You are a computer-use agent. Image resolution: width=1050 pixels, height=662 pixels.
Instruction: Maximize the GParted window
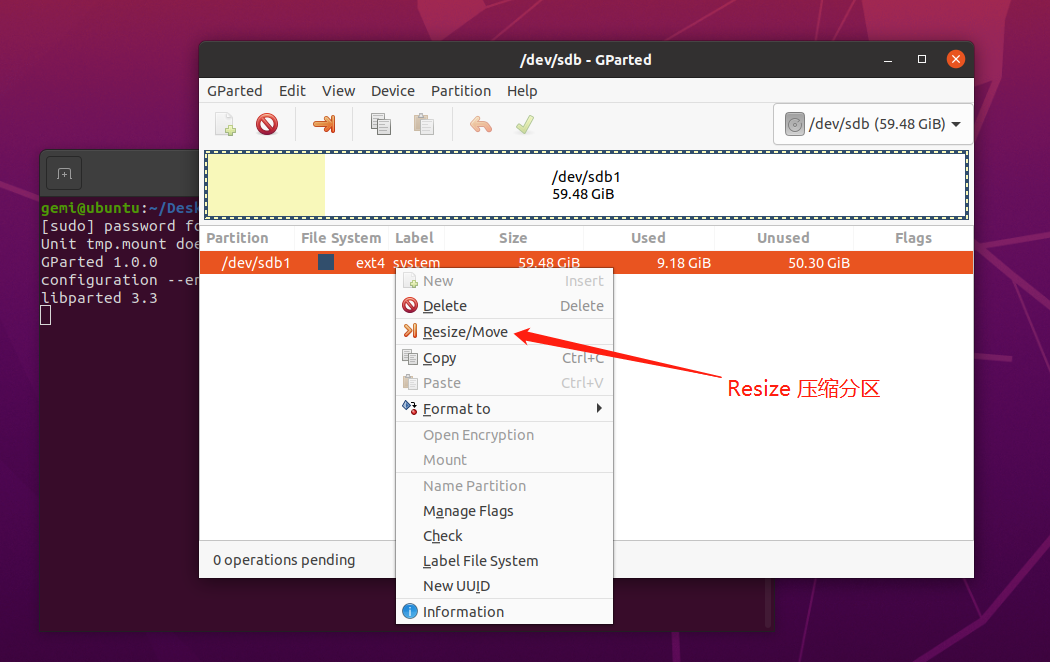pos(922,60)
